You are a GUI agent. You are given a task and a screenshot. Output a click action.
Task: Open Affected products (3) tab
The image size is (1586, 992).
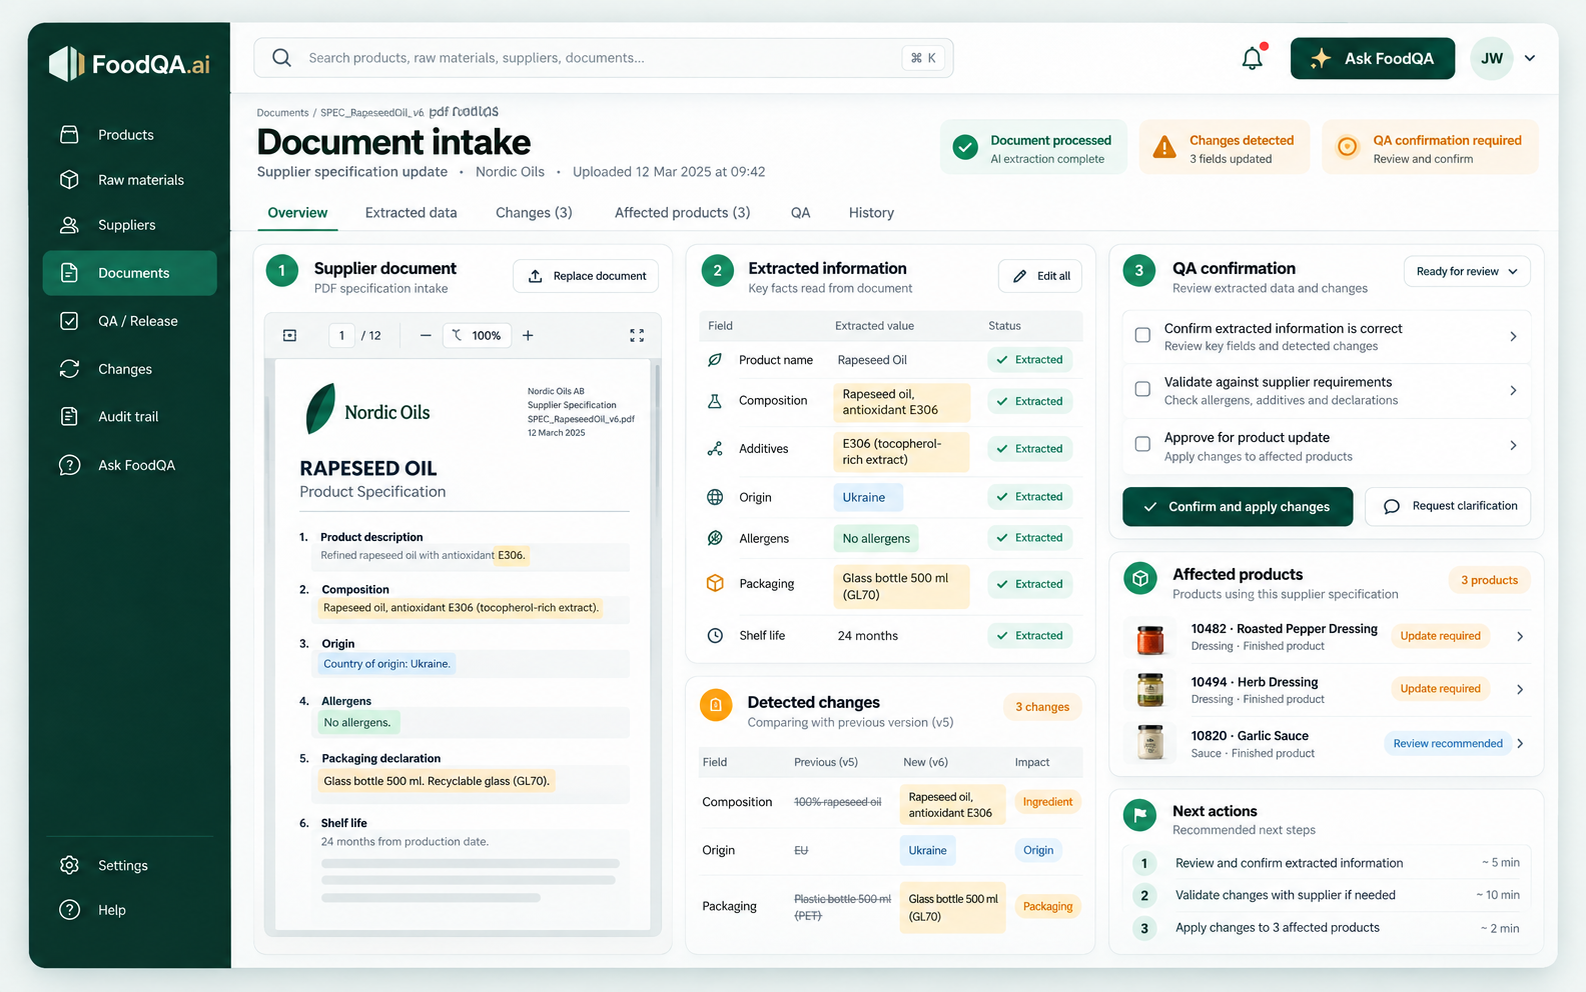click(682, 213)
